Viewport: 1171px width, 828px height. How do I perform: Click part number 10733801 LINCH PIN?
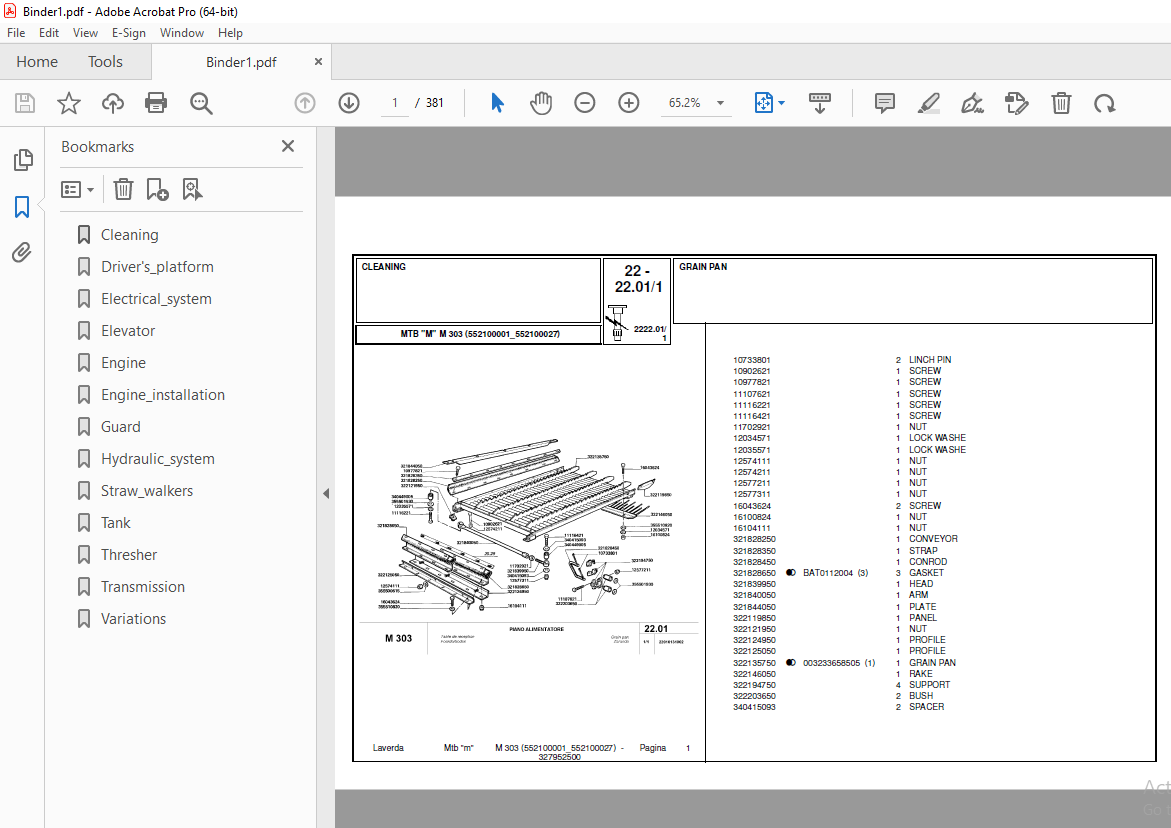coord(842,360)
